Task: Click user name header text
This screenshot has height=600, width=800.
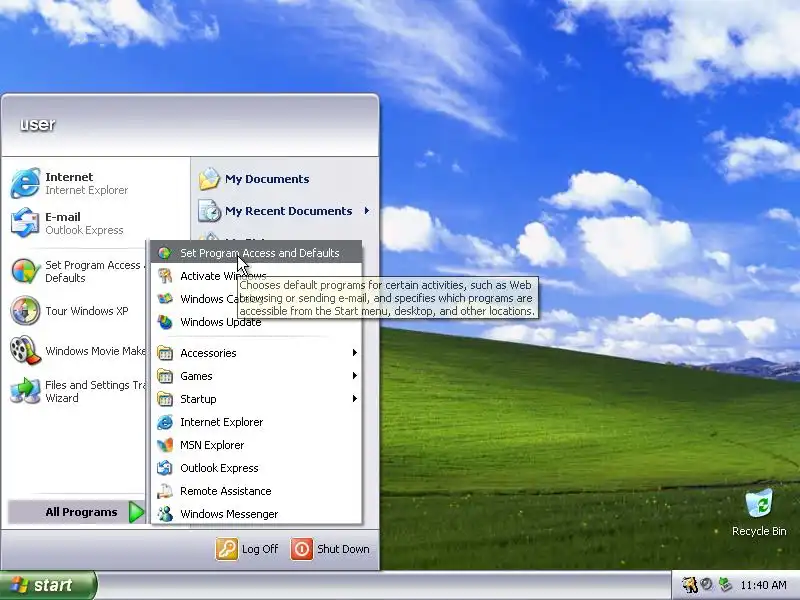Action: [x=37, y=124]
